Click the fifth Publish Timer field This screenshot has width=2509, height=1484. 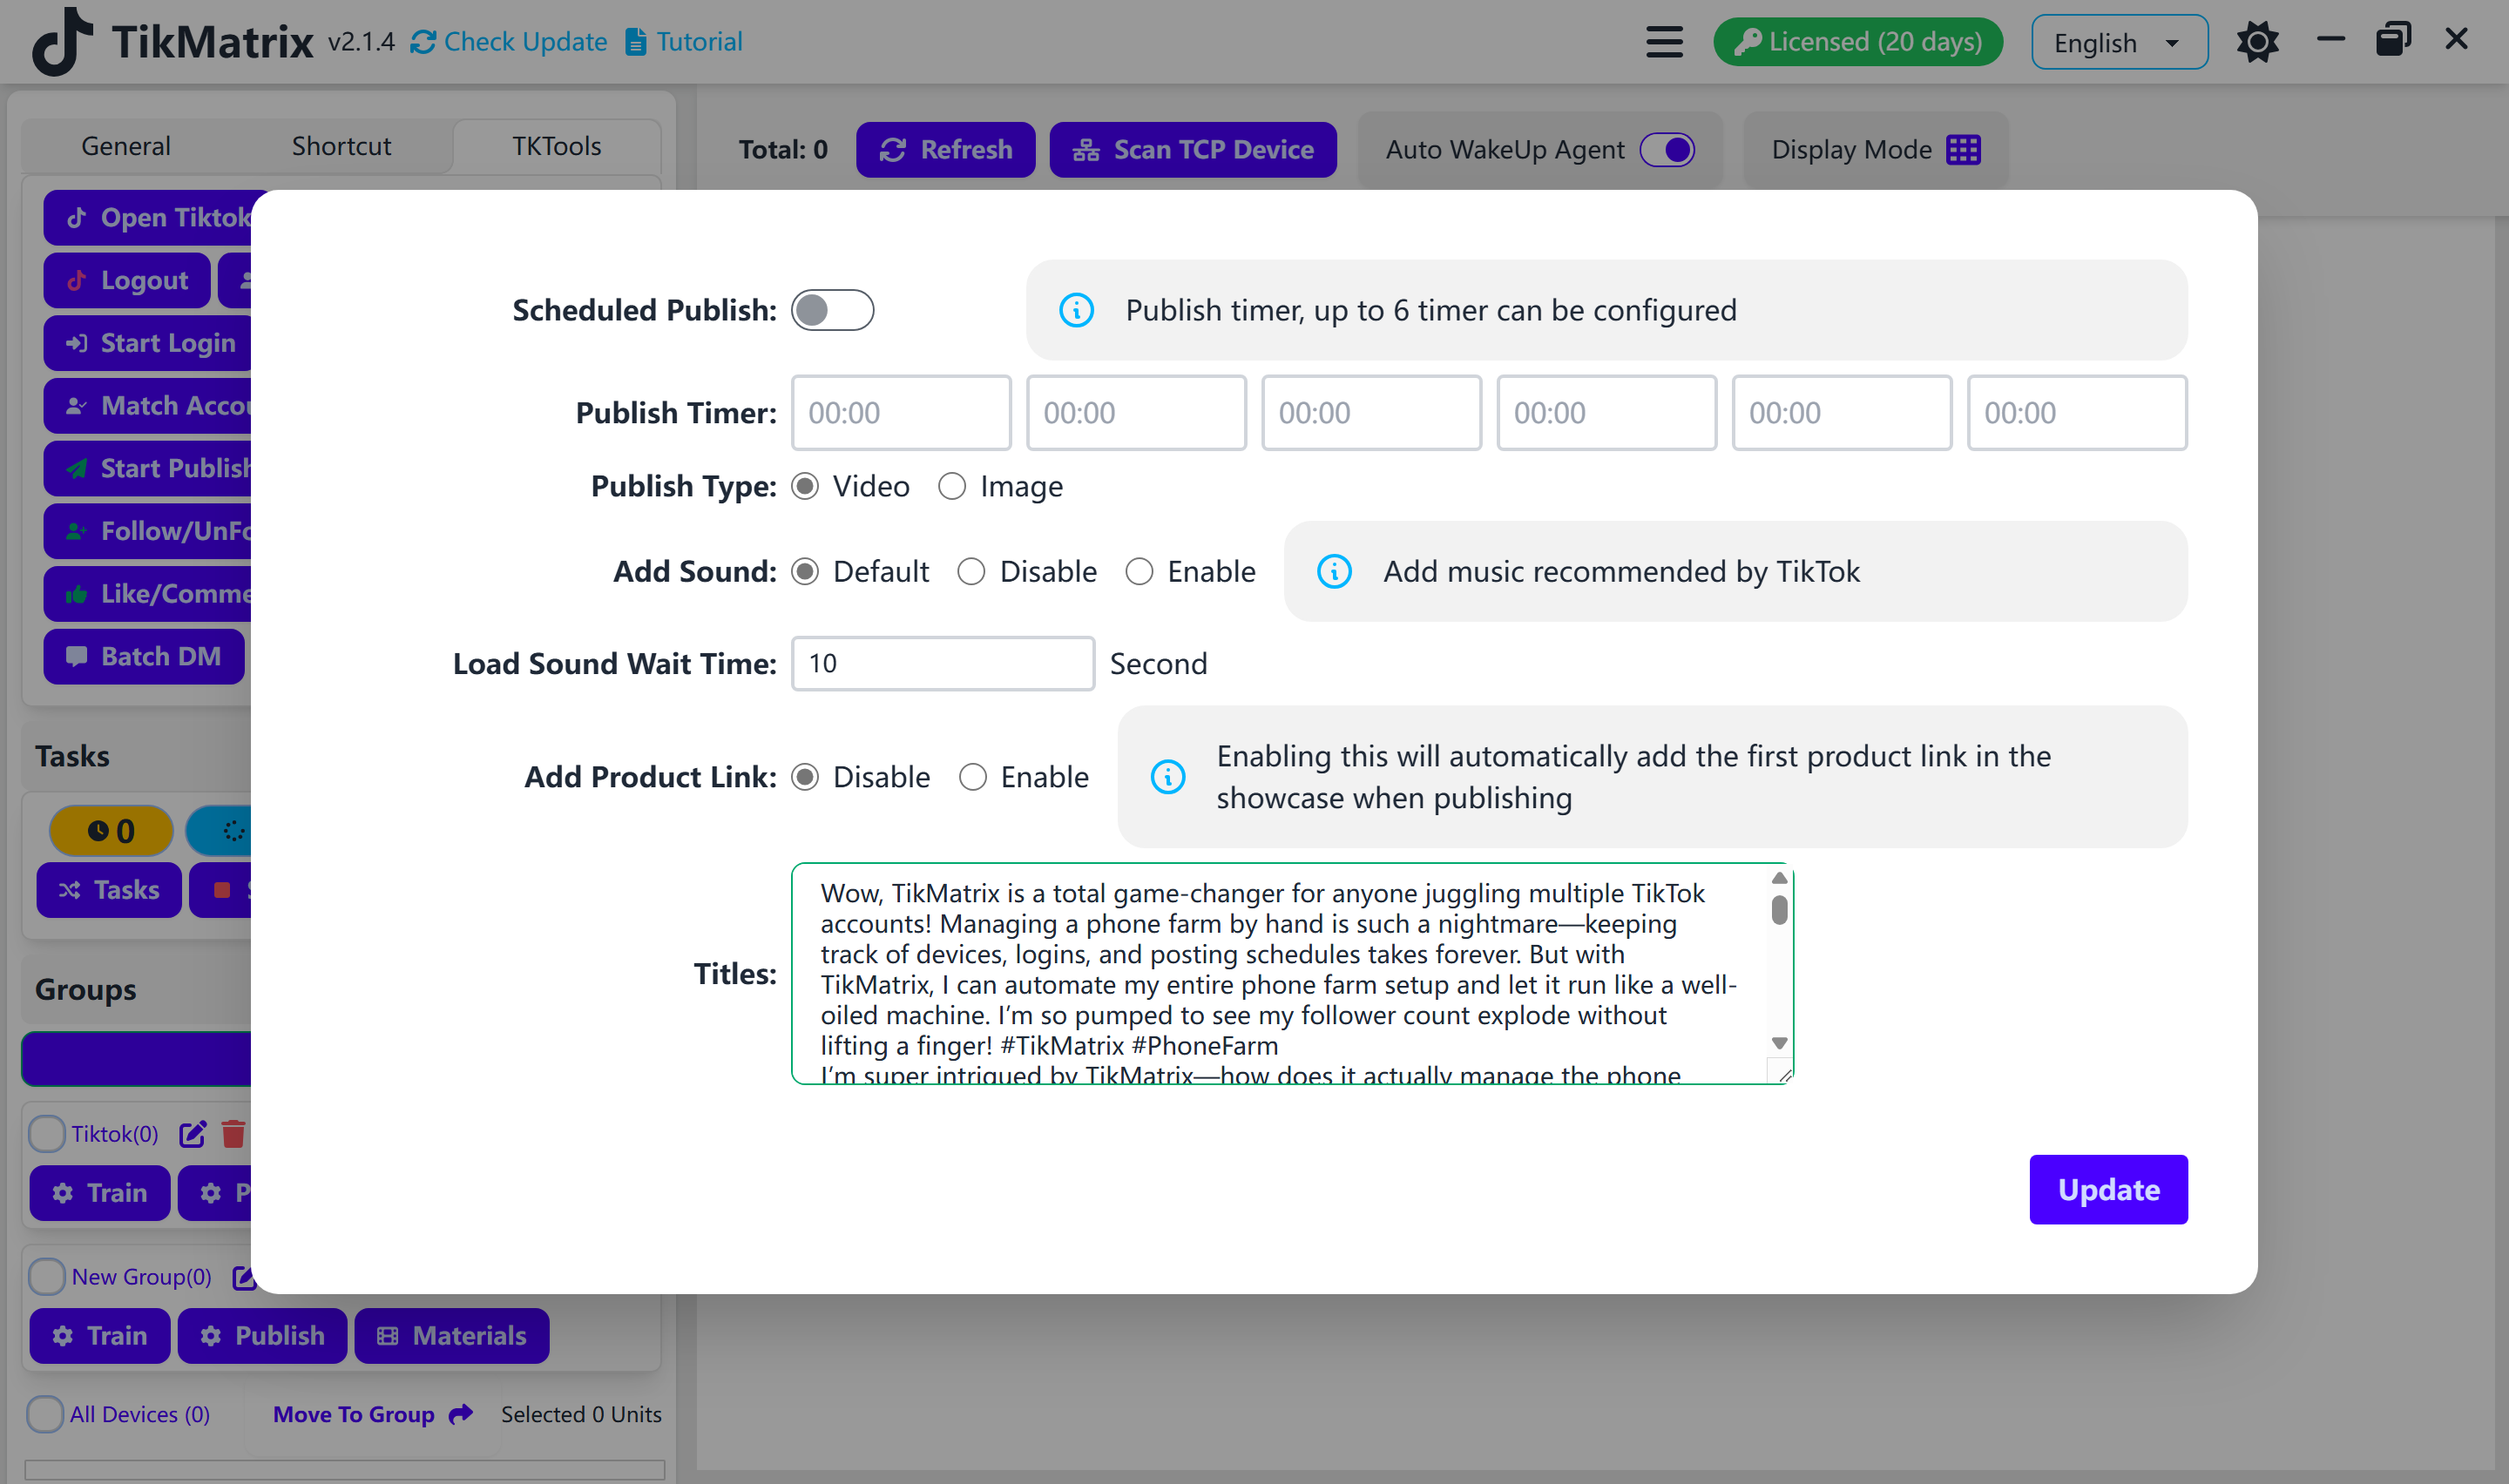(1841, 413)
